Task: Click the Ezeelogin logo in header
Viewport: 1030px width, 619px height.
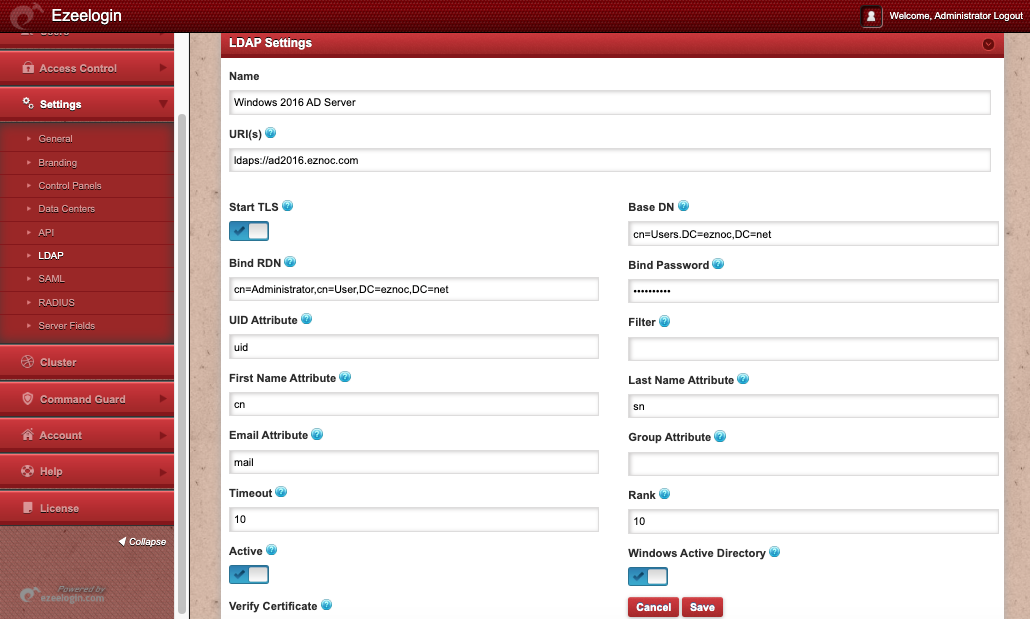Action: pyautogui.click(x=26, y=16)
